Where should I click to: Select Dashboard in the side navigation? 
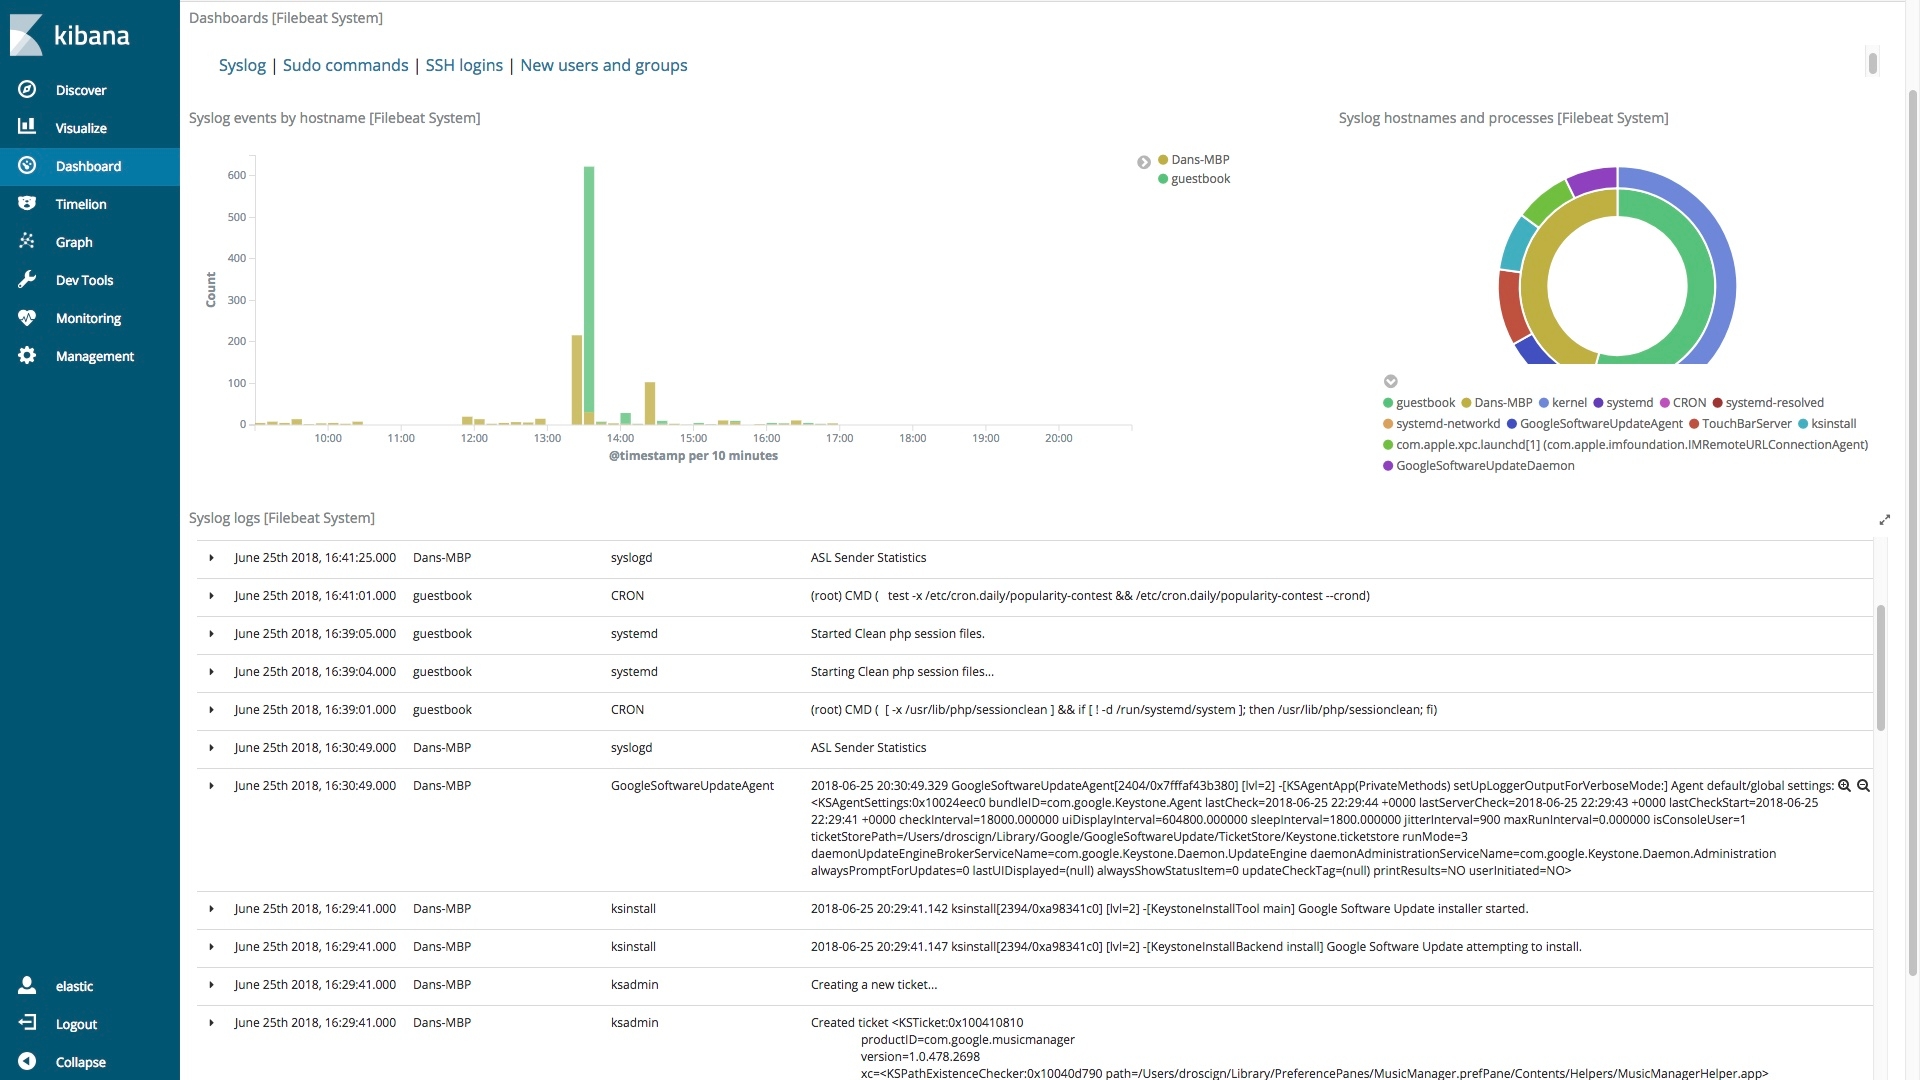88,166
